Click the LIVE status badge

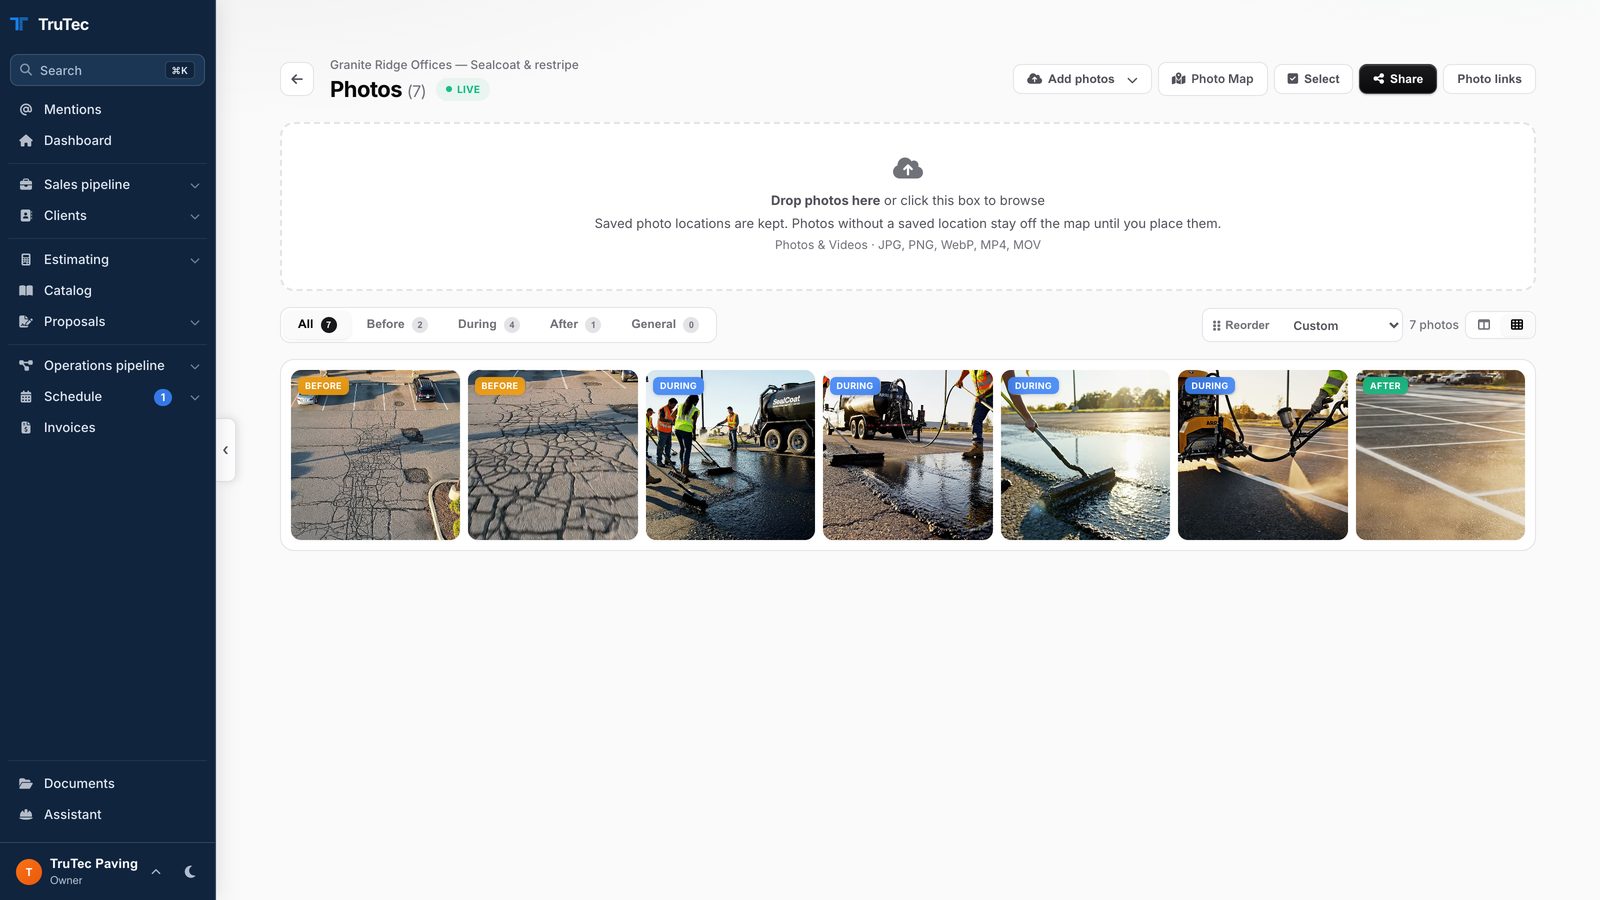pyautogui.click(x=463, y=89)
